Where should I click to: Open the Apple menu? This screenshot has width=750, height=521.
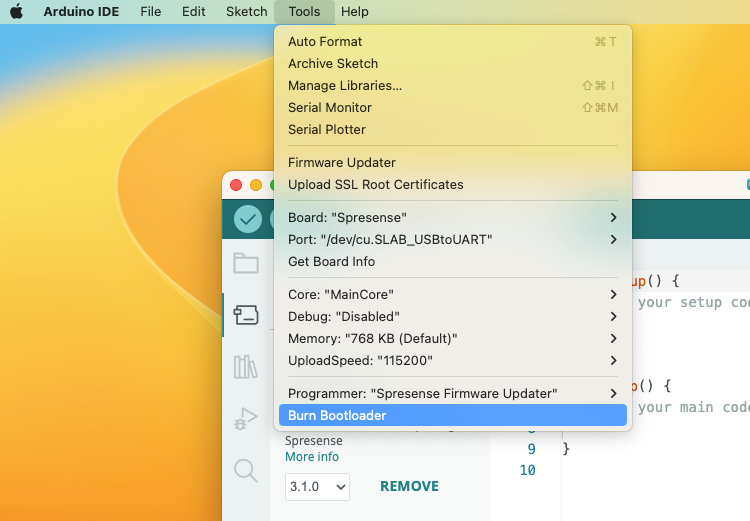pyautogui.click(x=16, y=11)
